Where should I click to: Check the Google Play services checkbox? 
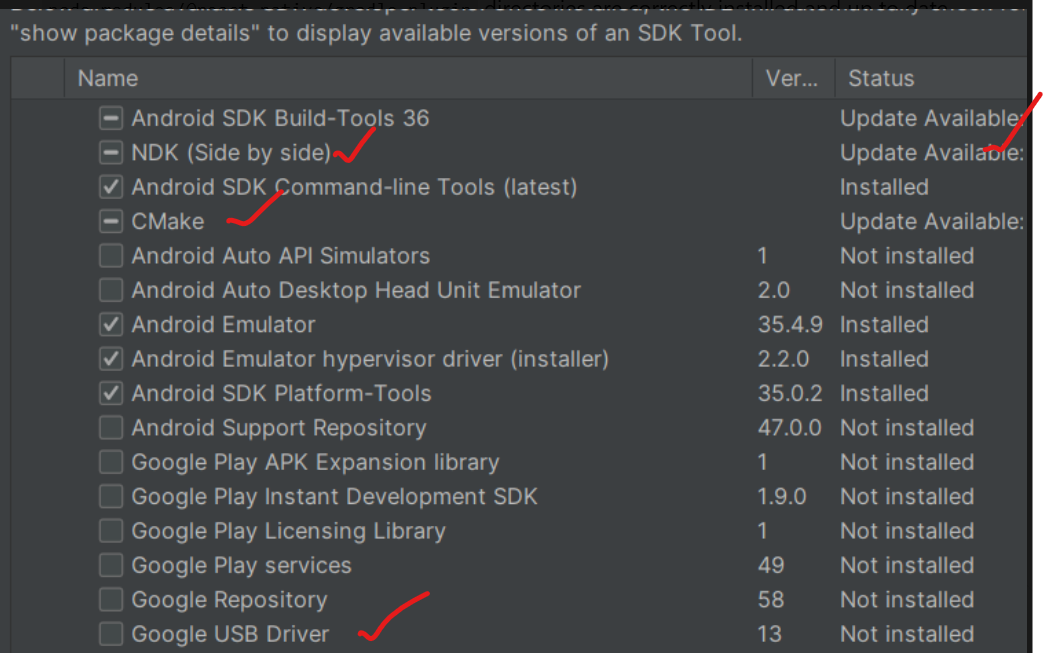click(110, 565)
